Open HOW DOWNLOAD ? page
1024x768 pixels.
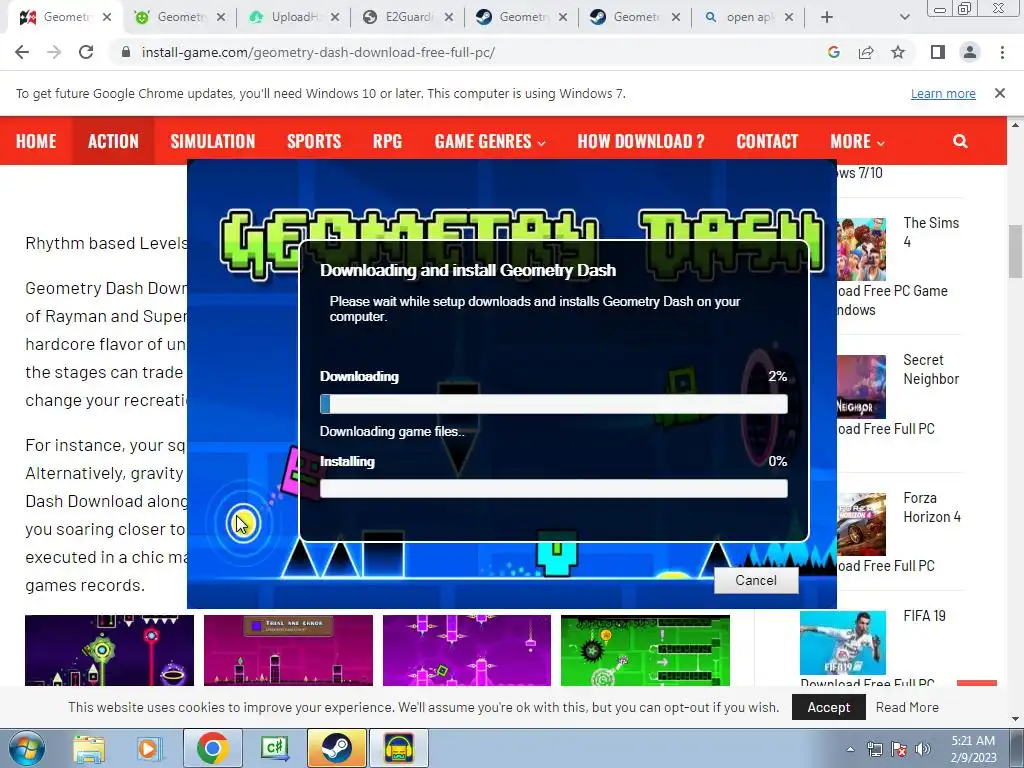point(641,141)
